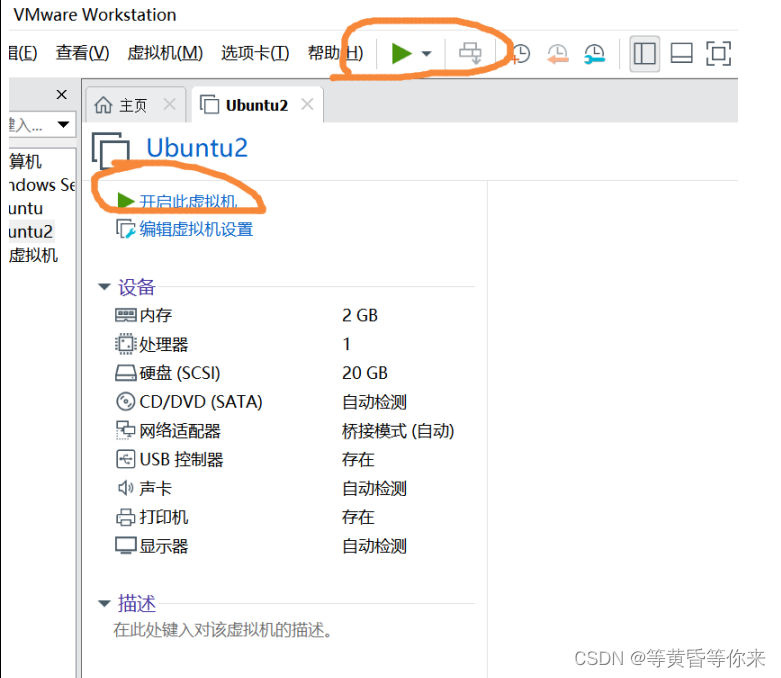781x678 pixels.
Task: Click the send Ctrl+Alt+Del toolbar icon
Action: [x=470, y=53]
